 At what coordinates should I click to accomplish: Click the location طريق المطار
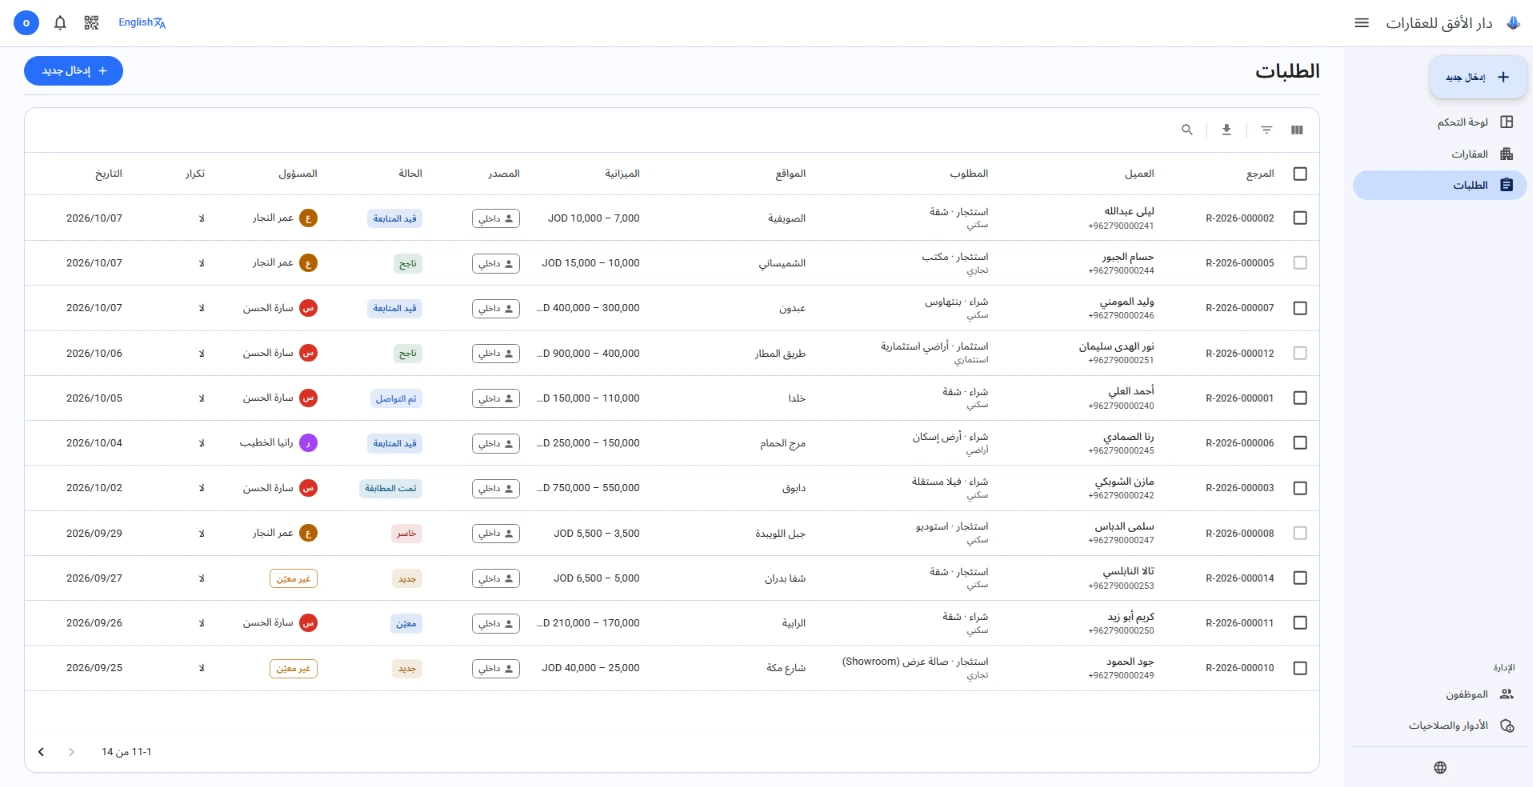point(781,354)
